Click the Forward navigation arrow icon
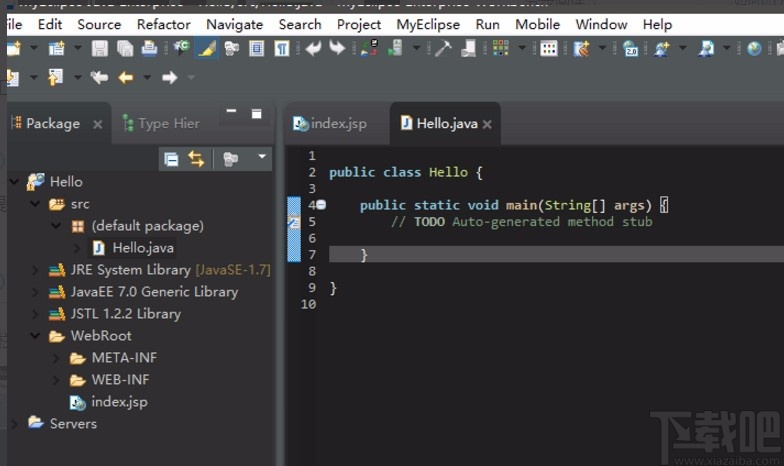Image resolution: width=784 pixels, height=466 pixels. [x=169, y=77]
